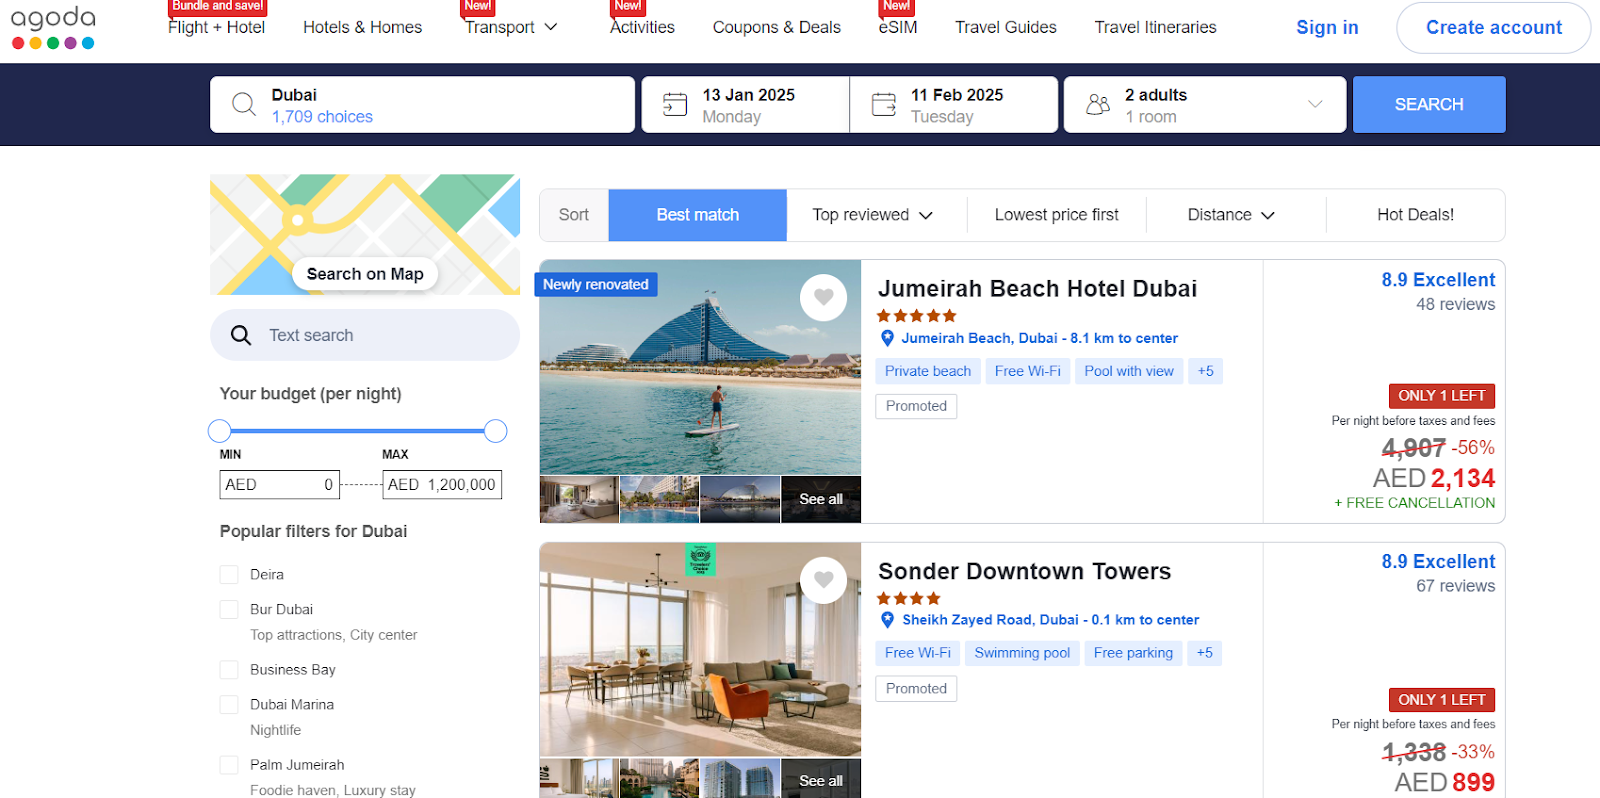Open Coupons & Deals in the menu

pyautogui.click(x=777, y=27)
